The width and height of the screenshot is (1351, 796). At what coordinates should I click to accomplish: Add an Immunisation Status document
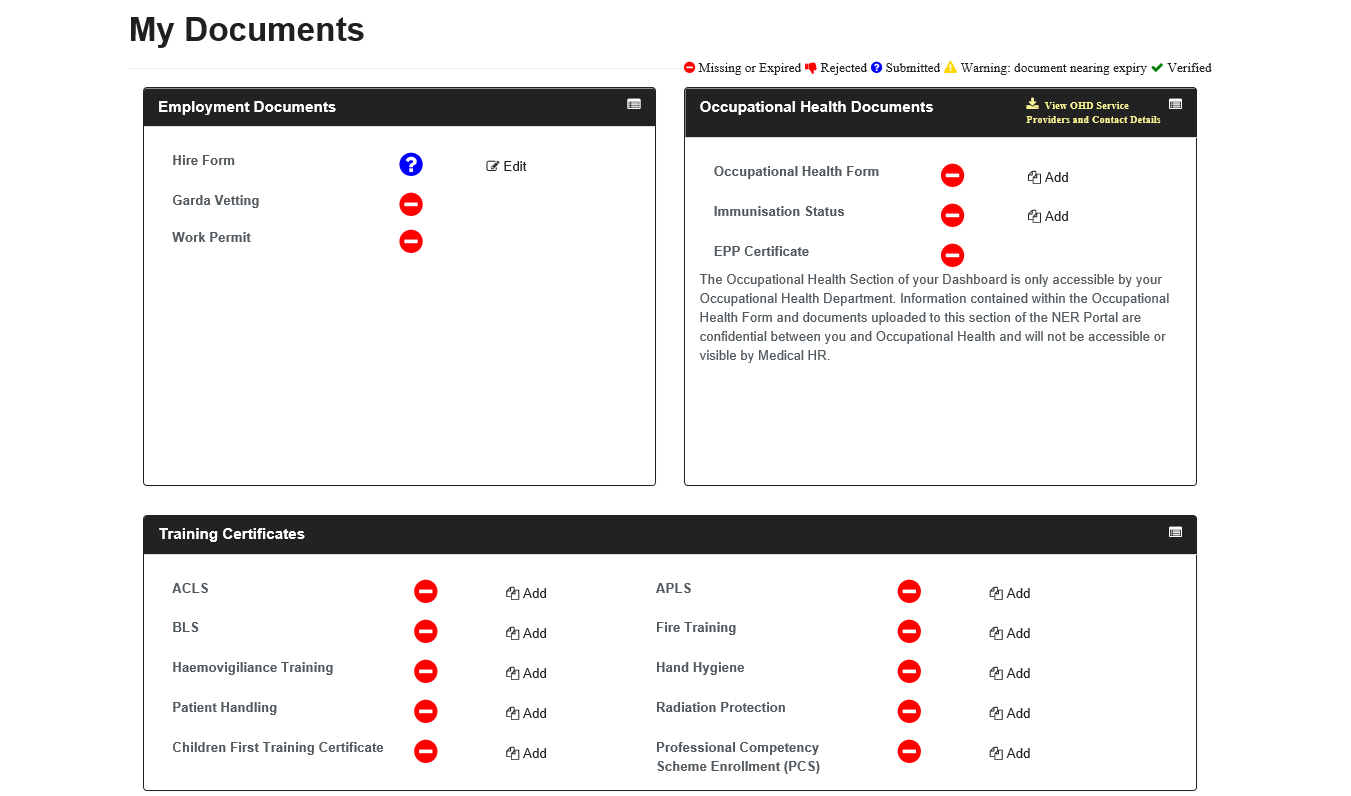(1048, 217)
